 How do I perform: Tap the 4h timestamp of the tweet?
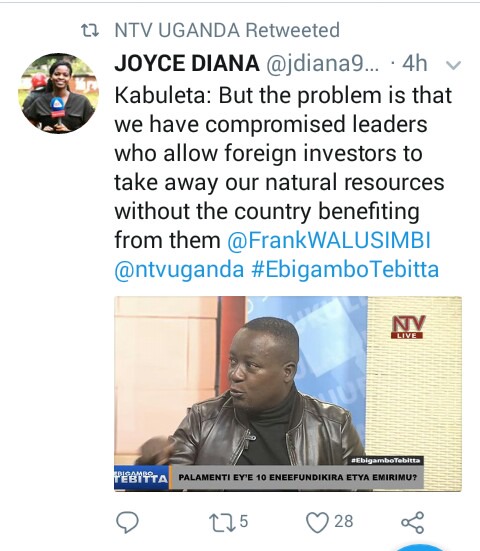click(415, 64)
